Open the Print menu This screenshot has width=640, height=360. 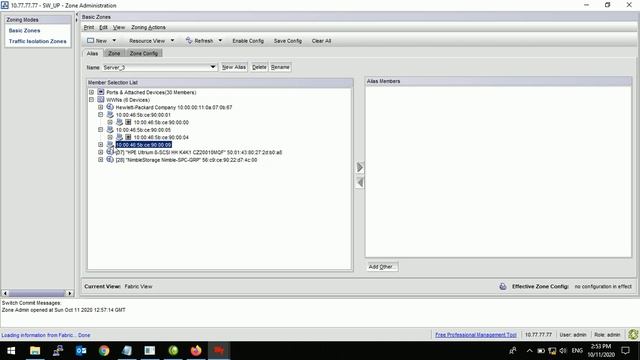point(89,27)
